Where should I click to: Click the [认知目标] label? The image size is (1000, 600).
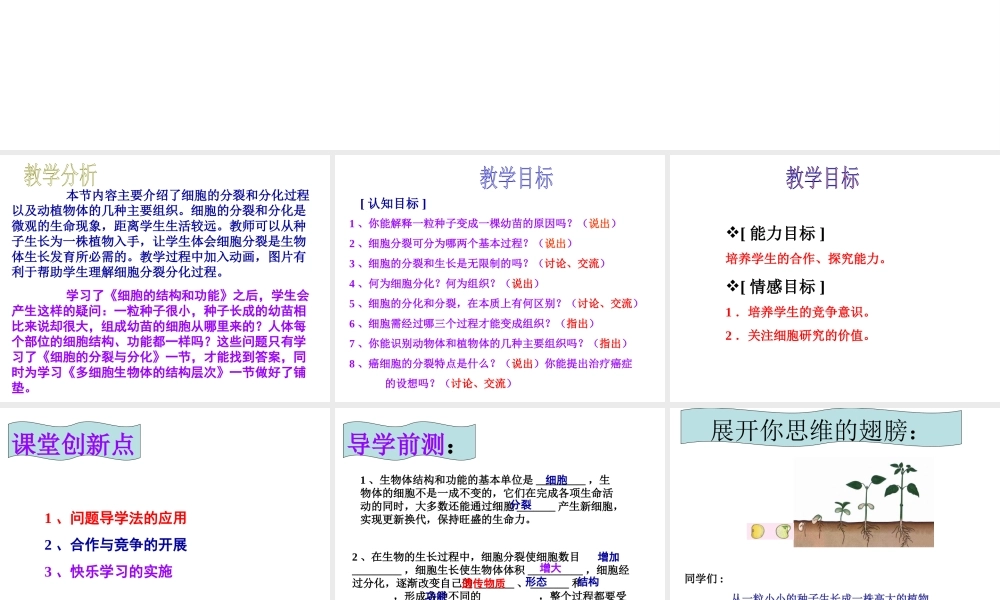pyautogui.click(x=393, y=203)
